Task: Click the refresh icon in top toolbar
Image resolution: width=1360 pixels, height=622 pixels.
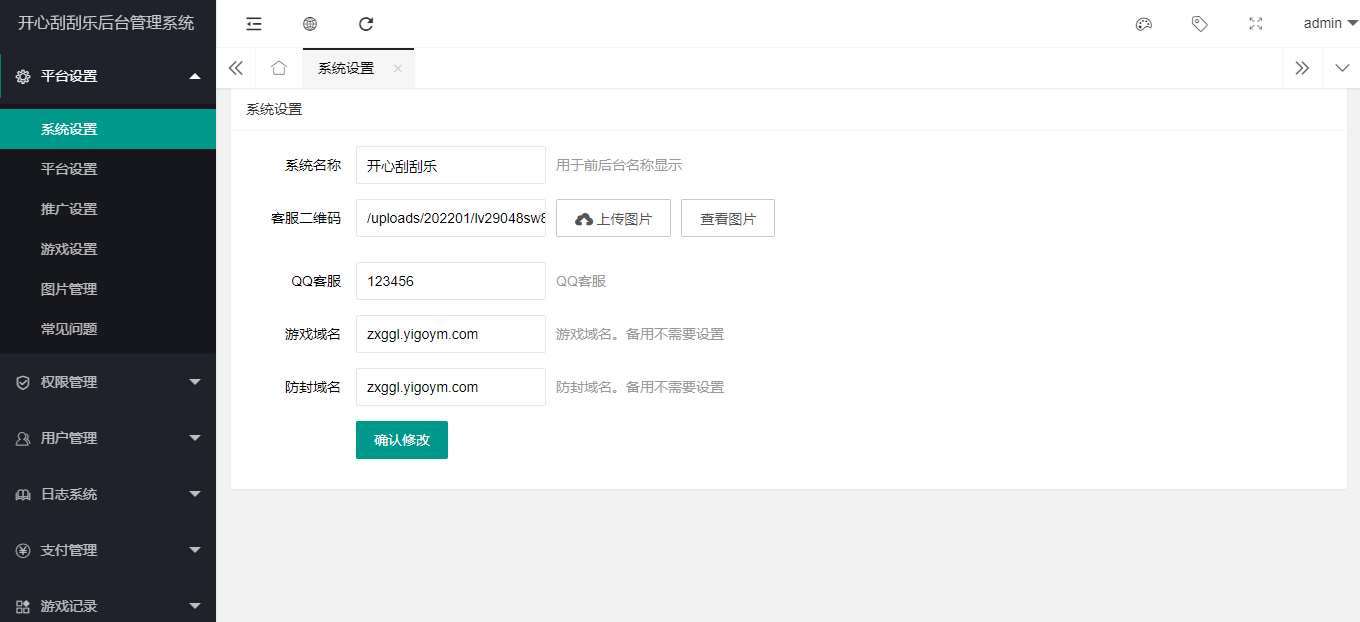Action: click(x=366, y=24)
